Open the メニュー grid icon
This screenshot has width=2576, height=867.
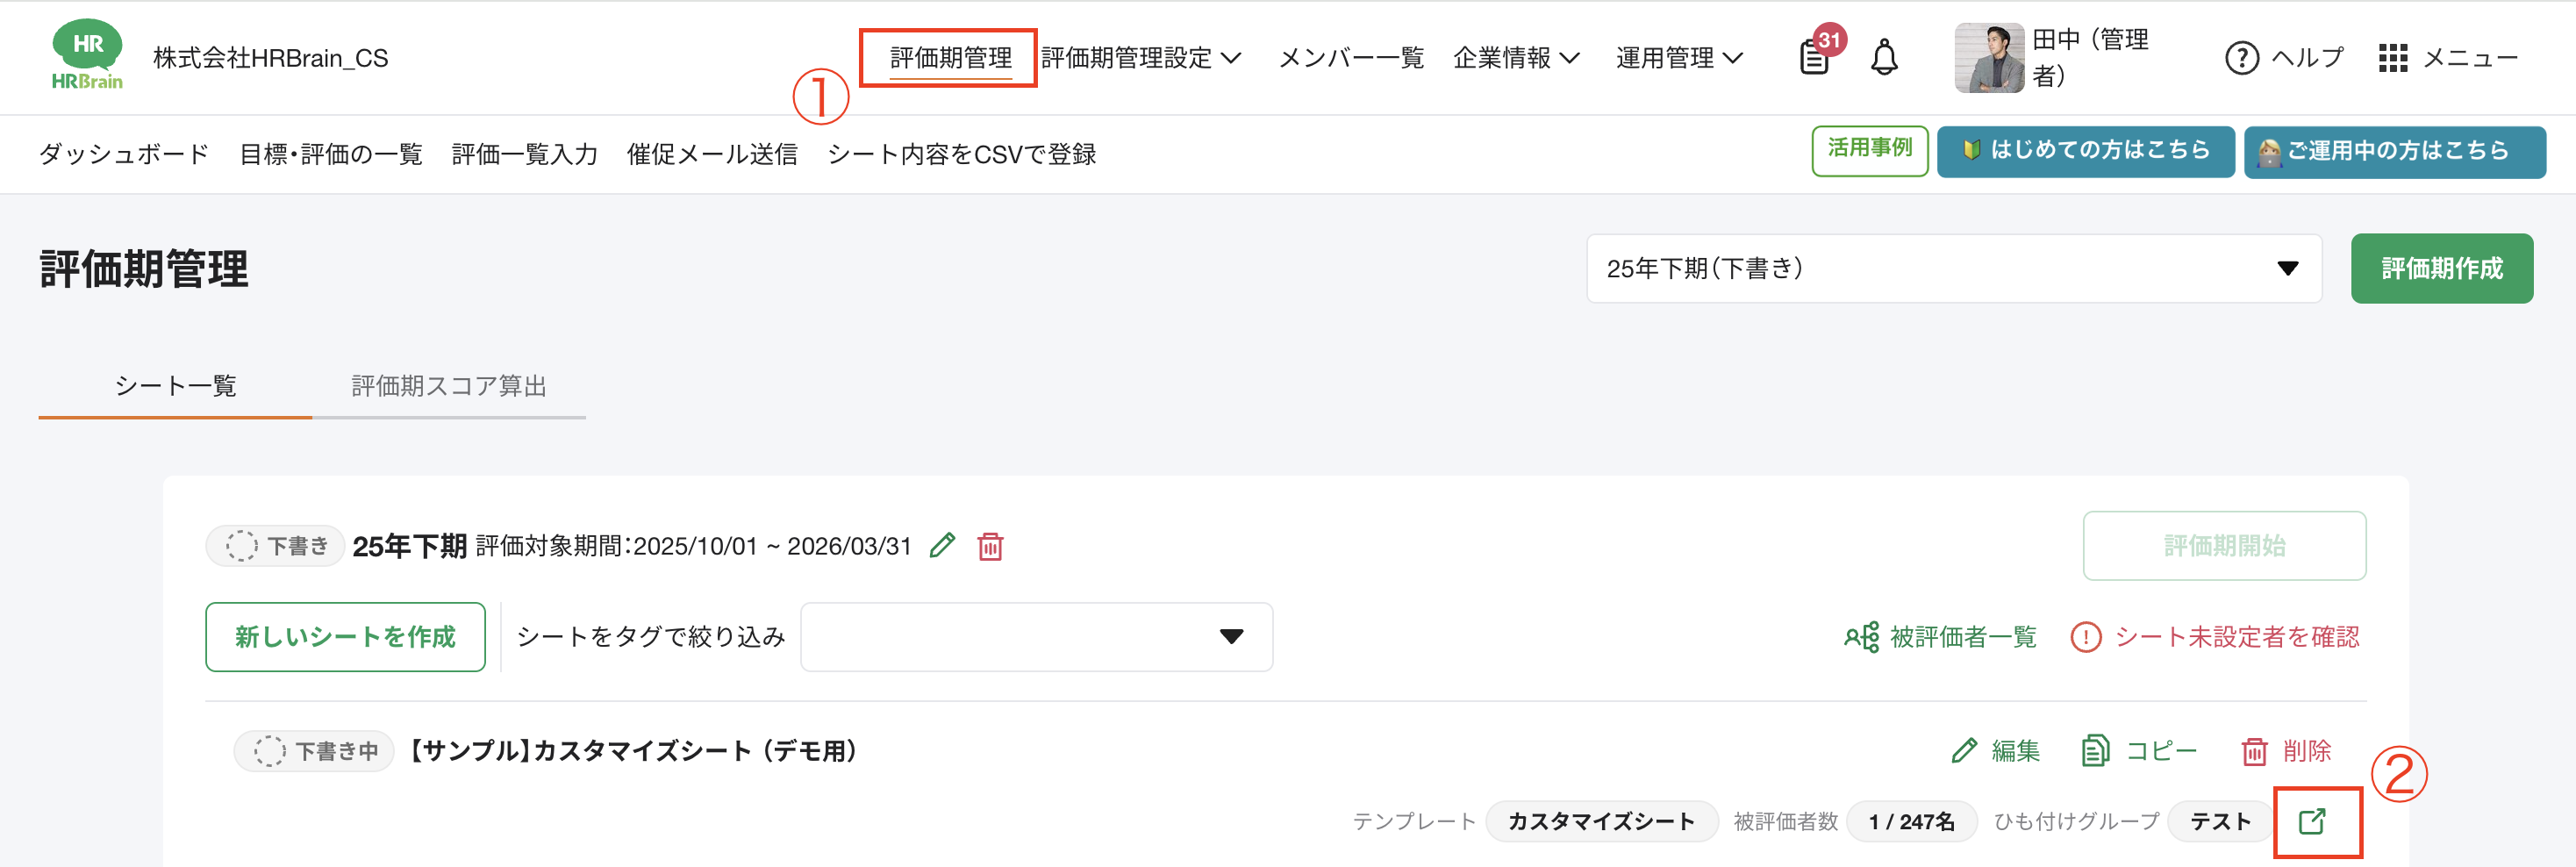point(2396,57)
